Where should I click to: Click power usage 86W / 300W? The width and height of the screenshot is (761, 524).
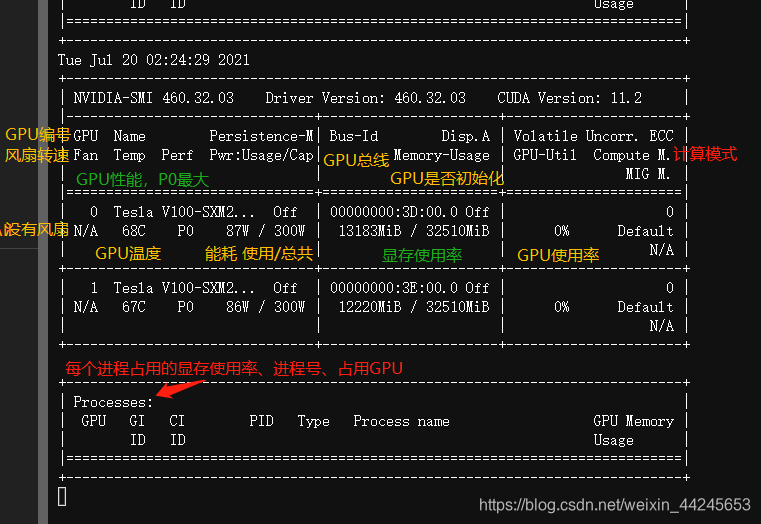tap(265, 307)
